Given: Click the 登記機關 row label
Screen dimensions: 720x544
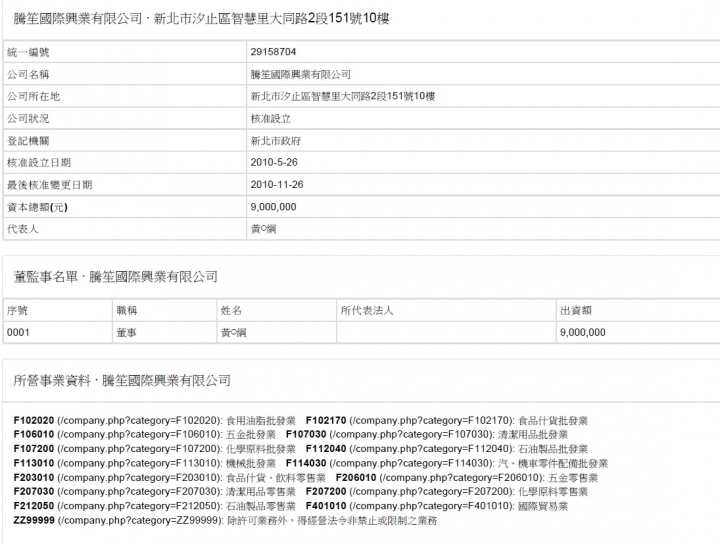Looking at the screenshot, I should [28, 141].
